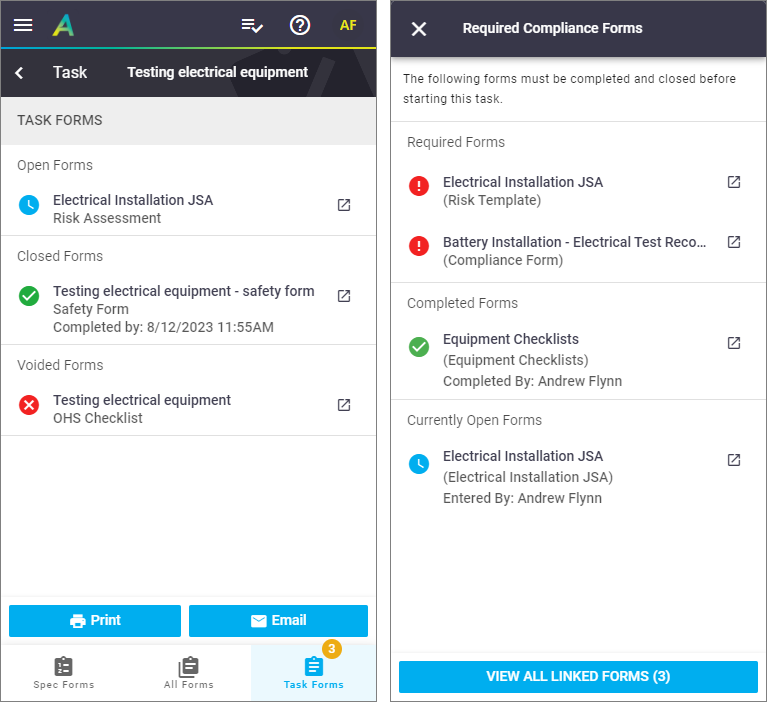Viewport: 767px width, 702px height.
Task: Open the currently open Electrical Installation JSA link icon
Action: (734, 460)
